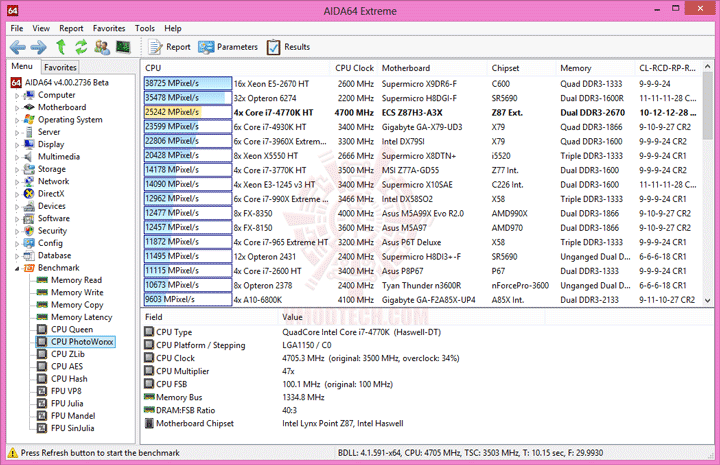The height and width of the screenshot is (465, 720).
Task: Select the Security shield icon
Action: pyautogui.click(x=29, y=231)
